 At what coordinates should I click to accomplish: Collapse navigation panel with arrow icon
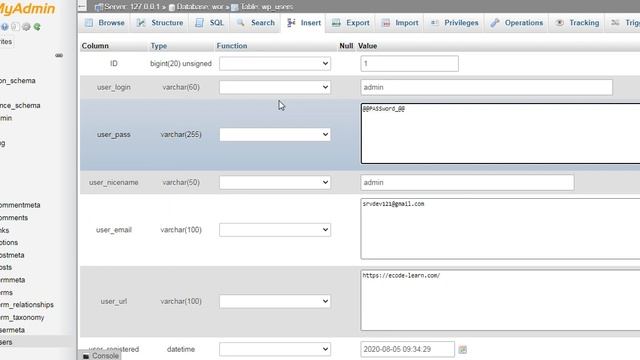pyautogui.click(x=82, y=6)
